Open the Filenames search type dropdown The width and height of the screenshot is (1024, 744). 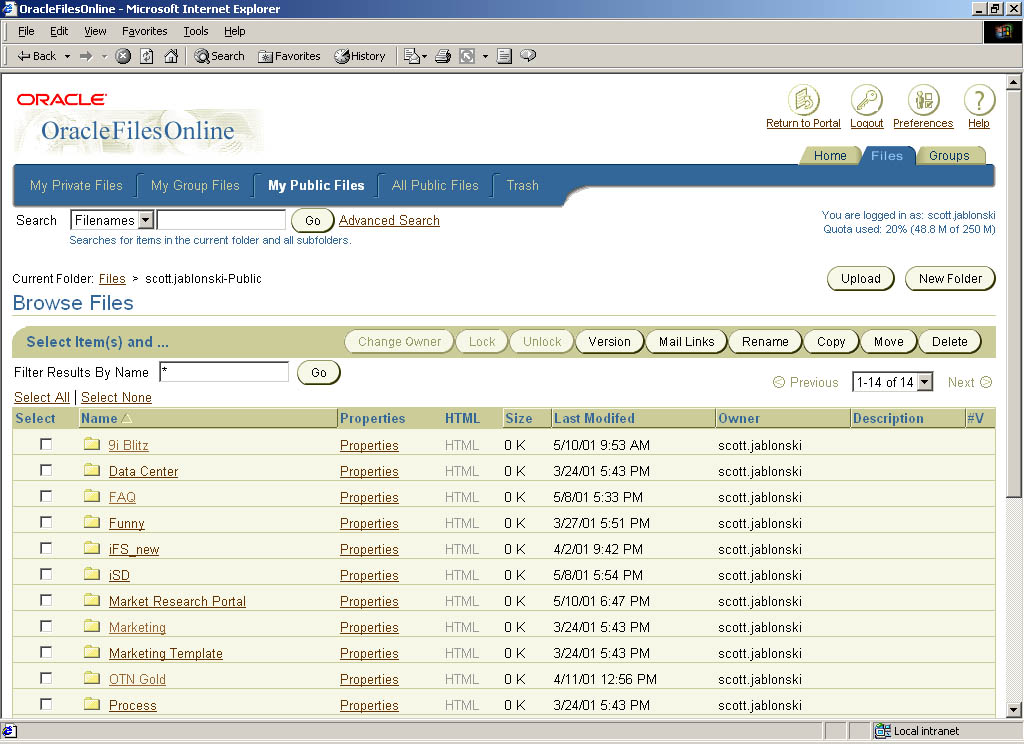pyautogui.click(x=112, y=220)
